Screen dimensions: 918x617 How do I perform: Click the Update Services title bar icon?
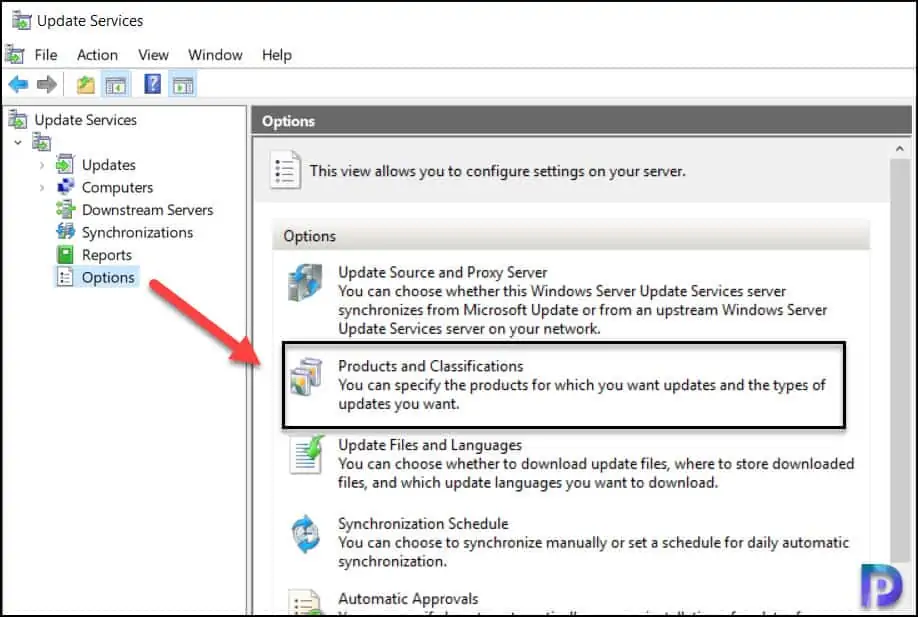(21, 21)
